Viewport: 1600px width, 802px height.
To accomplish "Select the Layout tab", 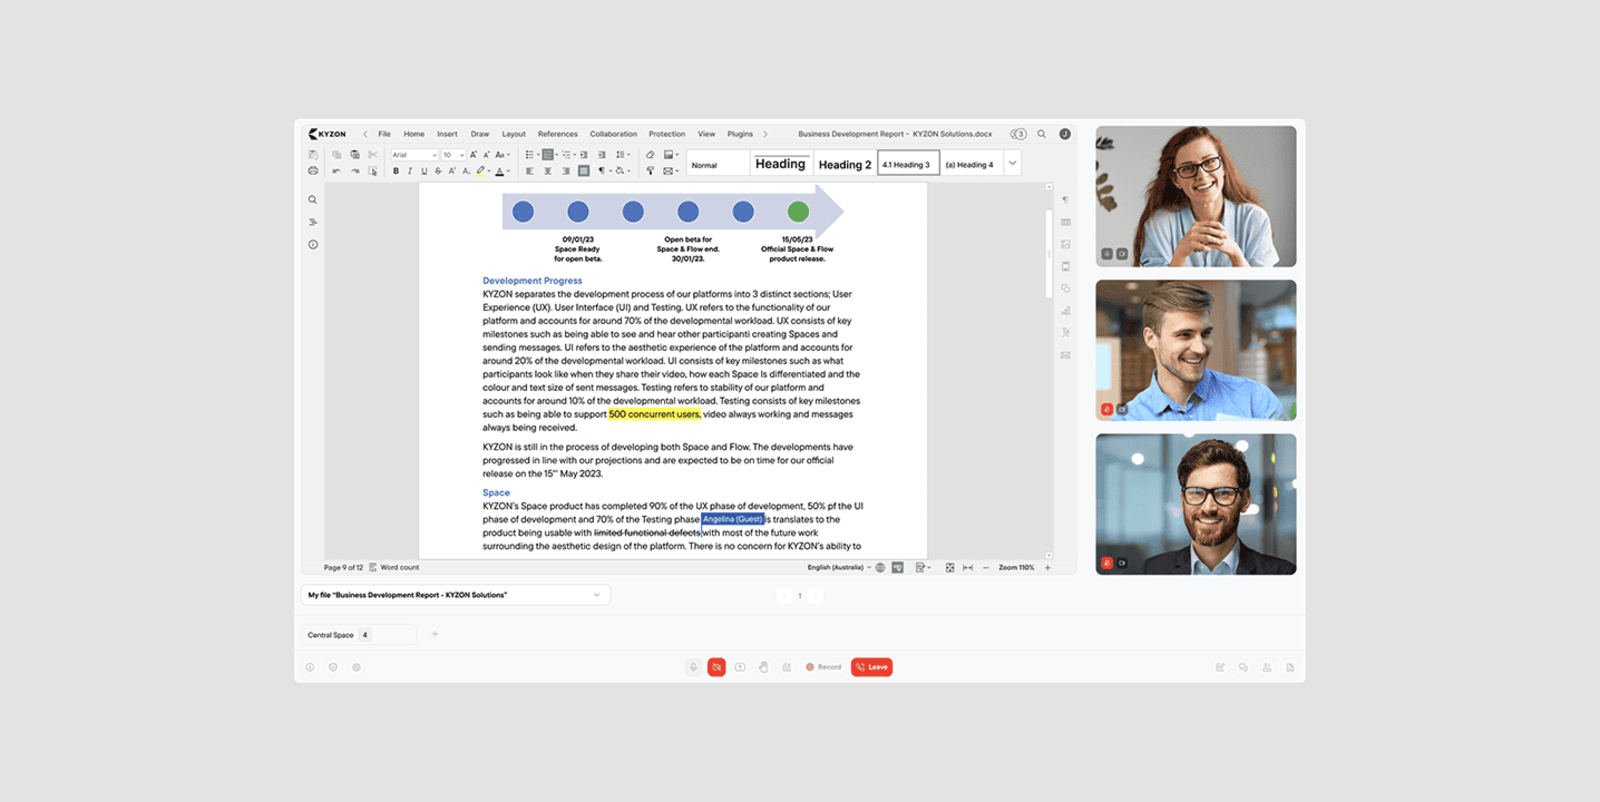I will pos(513,134).
